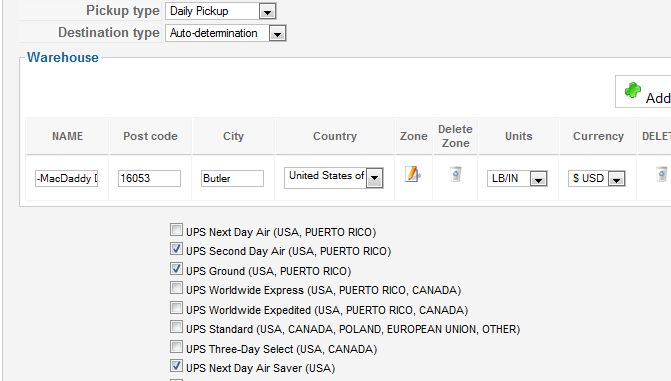Uncheck UPS Next Day Air Saver
This screenshot has width=671, height=381.
click(x=176, y=366)
